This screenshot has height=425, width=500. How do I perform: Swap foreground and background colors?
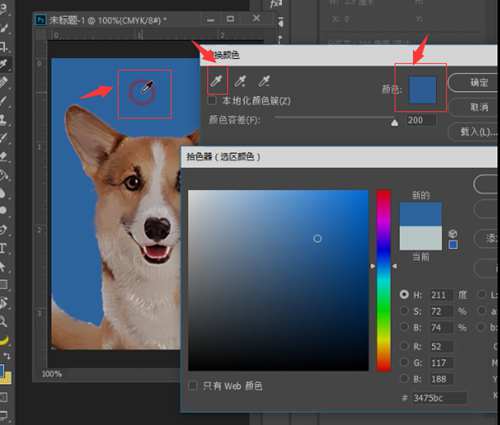click(7, 356)
